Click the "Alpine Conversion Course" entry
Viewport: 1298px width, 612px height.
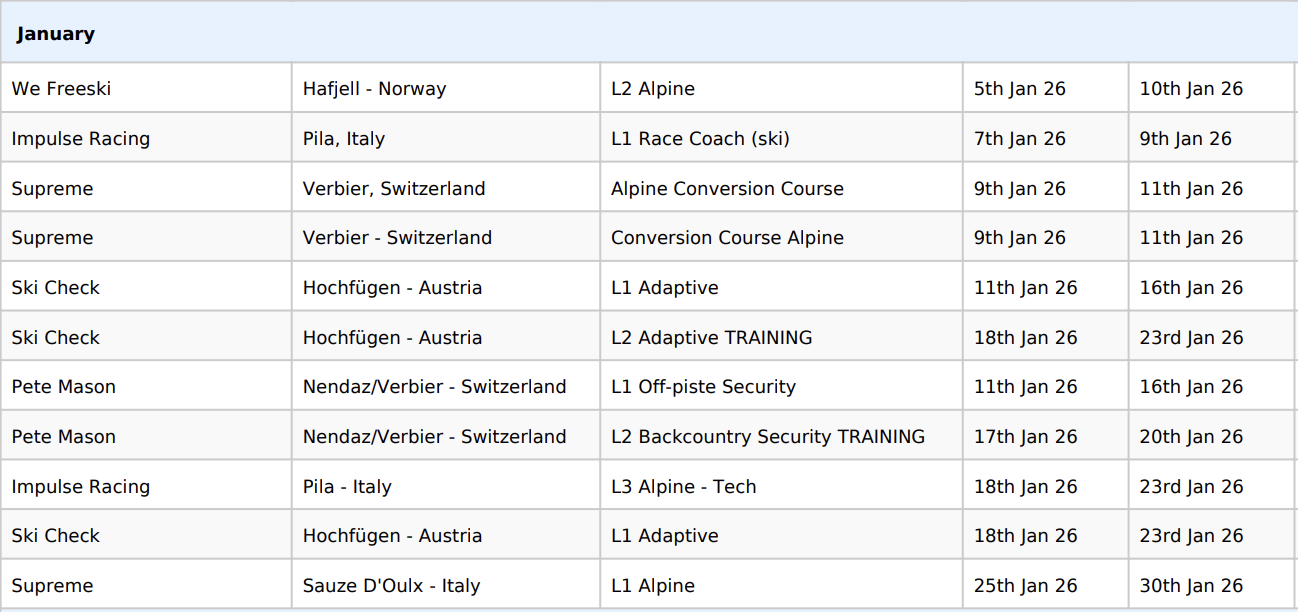tap(727, 189)
